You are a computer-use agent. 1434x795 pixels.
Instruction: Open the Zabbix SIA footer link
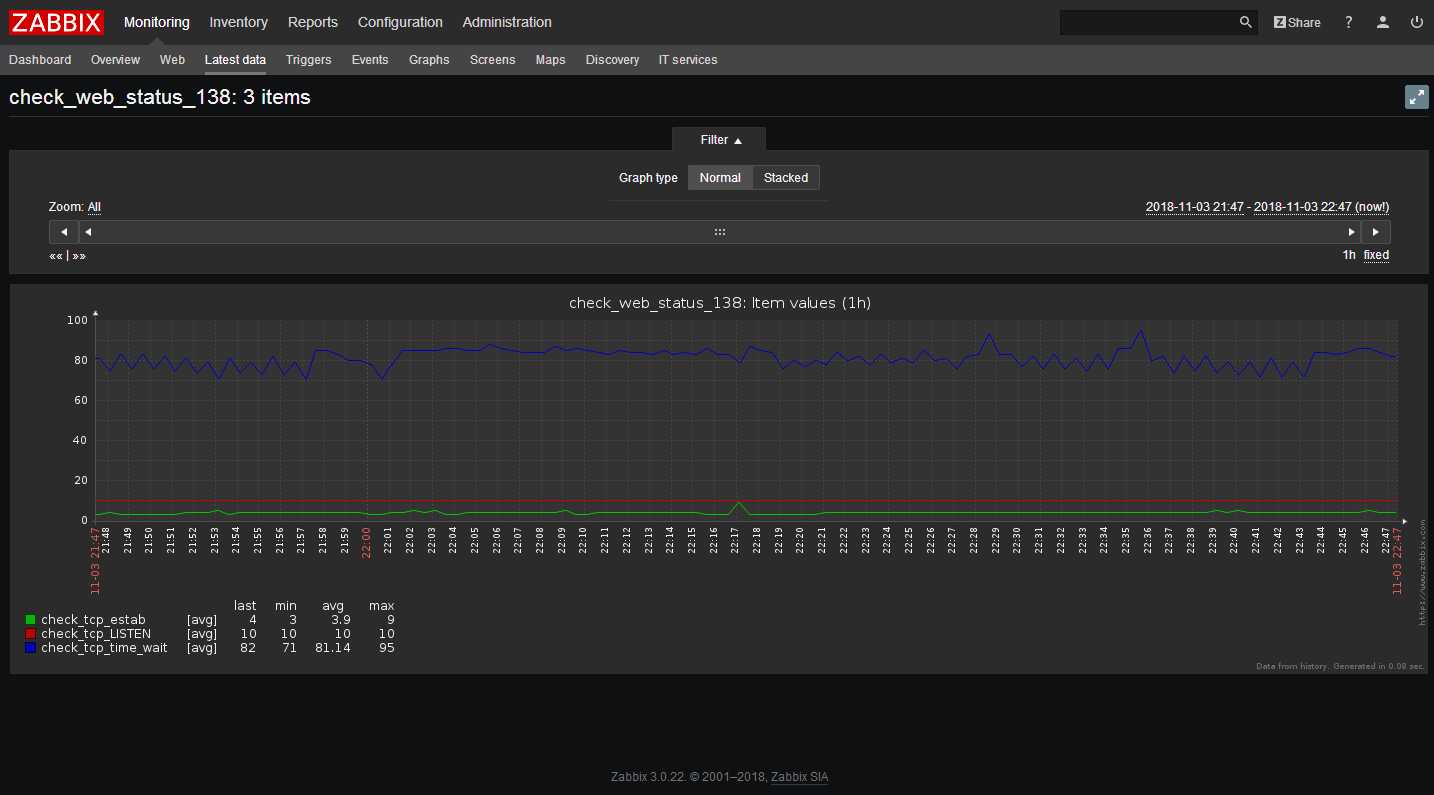(800, 777)
